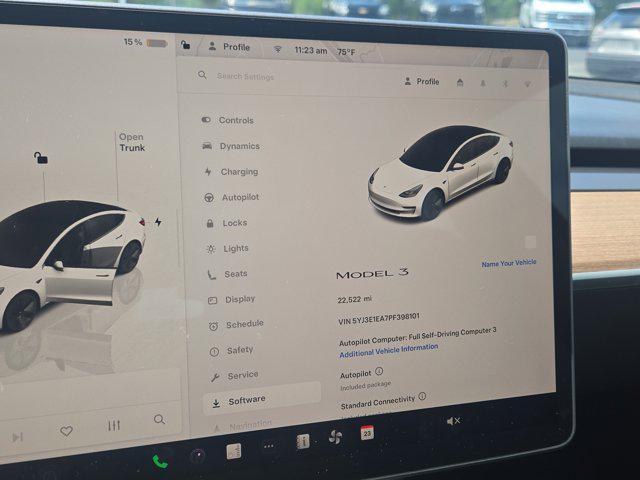This screenshot has height=480, width=640.
Task: Click the padlock icon beside Locks
Action: [x=210, y=223]
